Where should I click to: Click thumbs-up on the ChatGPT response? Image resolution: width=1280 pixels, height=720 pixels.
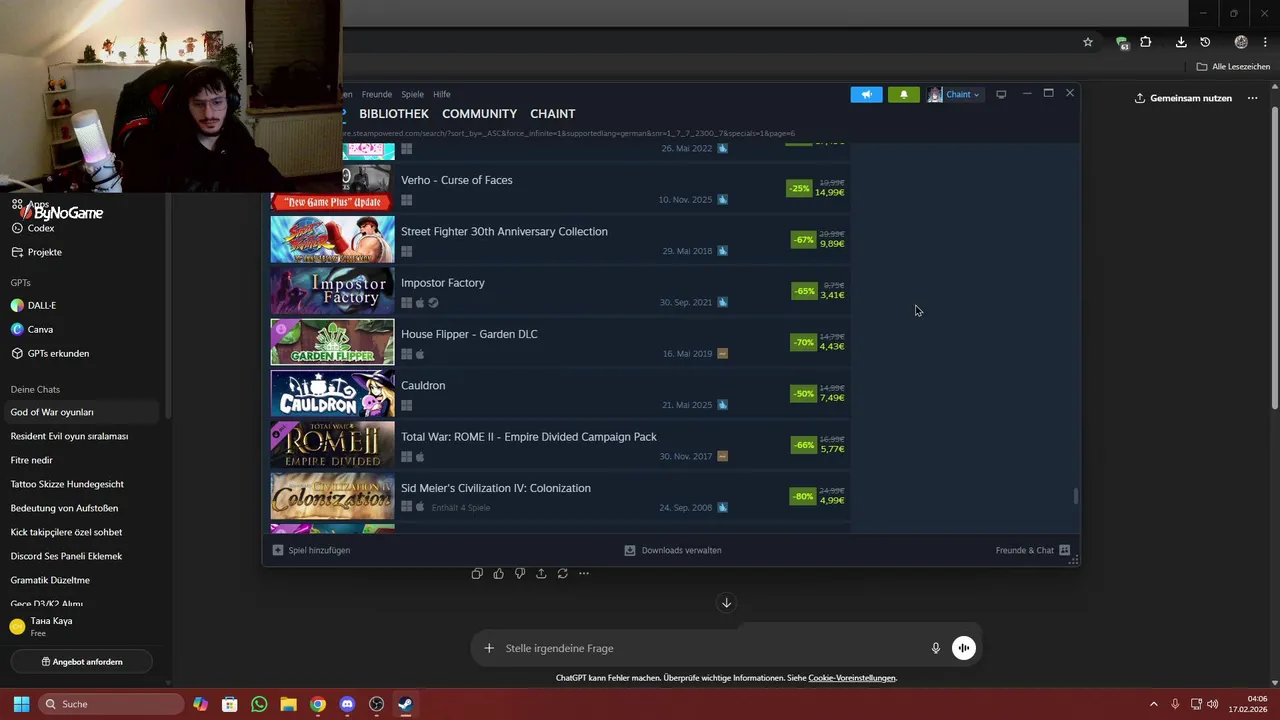498,573
